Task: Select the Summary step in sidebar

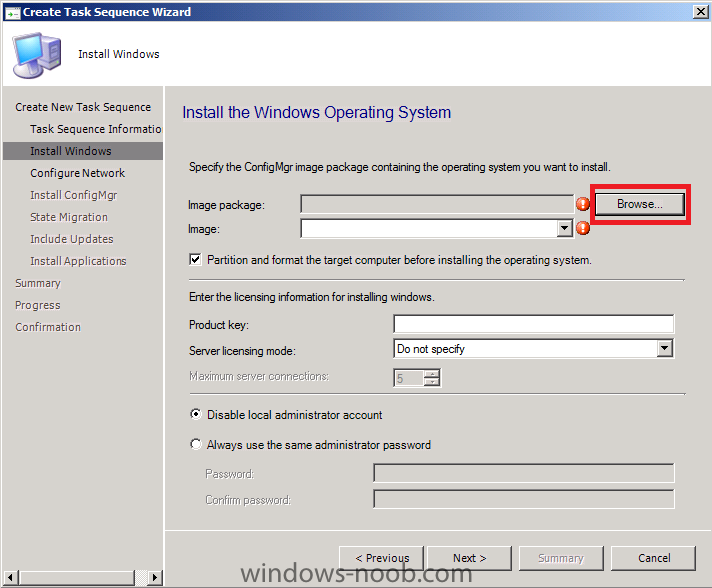Action: coord(38,283)
